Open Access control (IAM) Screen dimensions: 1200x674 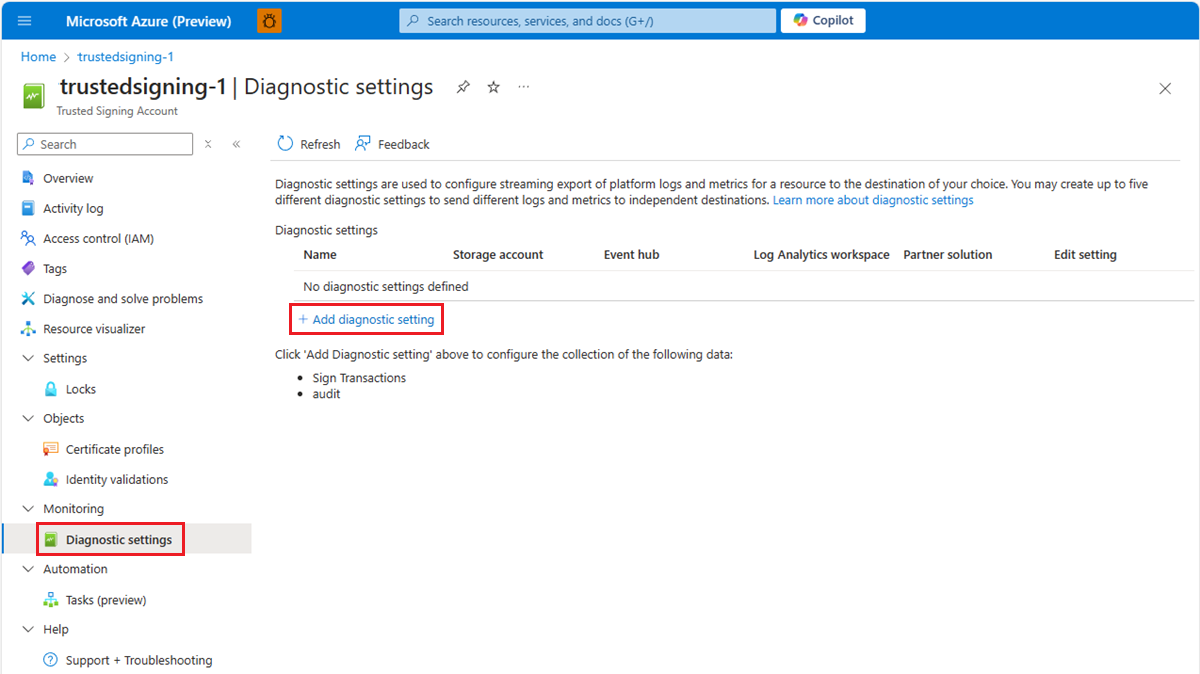point(98,238)
